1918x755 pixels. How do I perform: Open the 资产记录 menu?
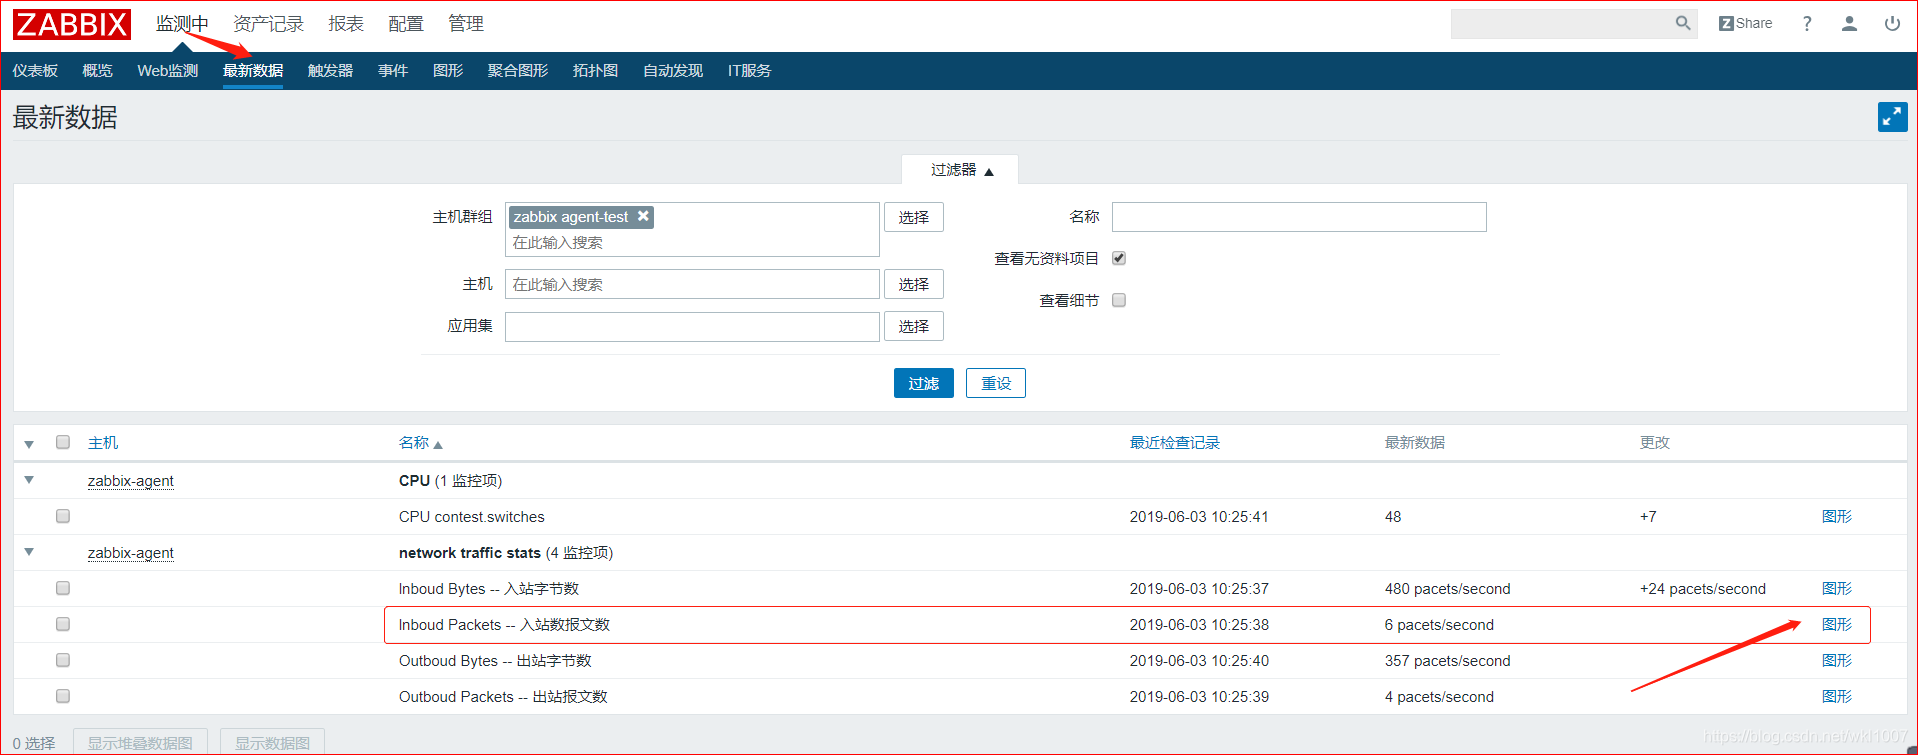pyautogui.click(x=268, y=24)
